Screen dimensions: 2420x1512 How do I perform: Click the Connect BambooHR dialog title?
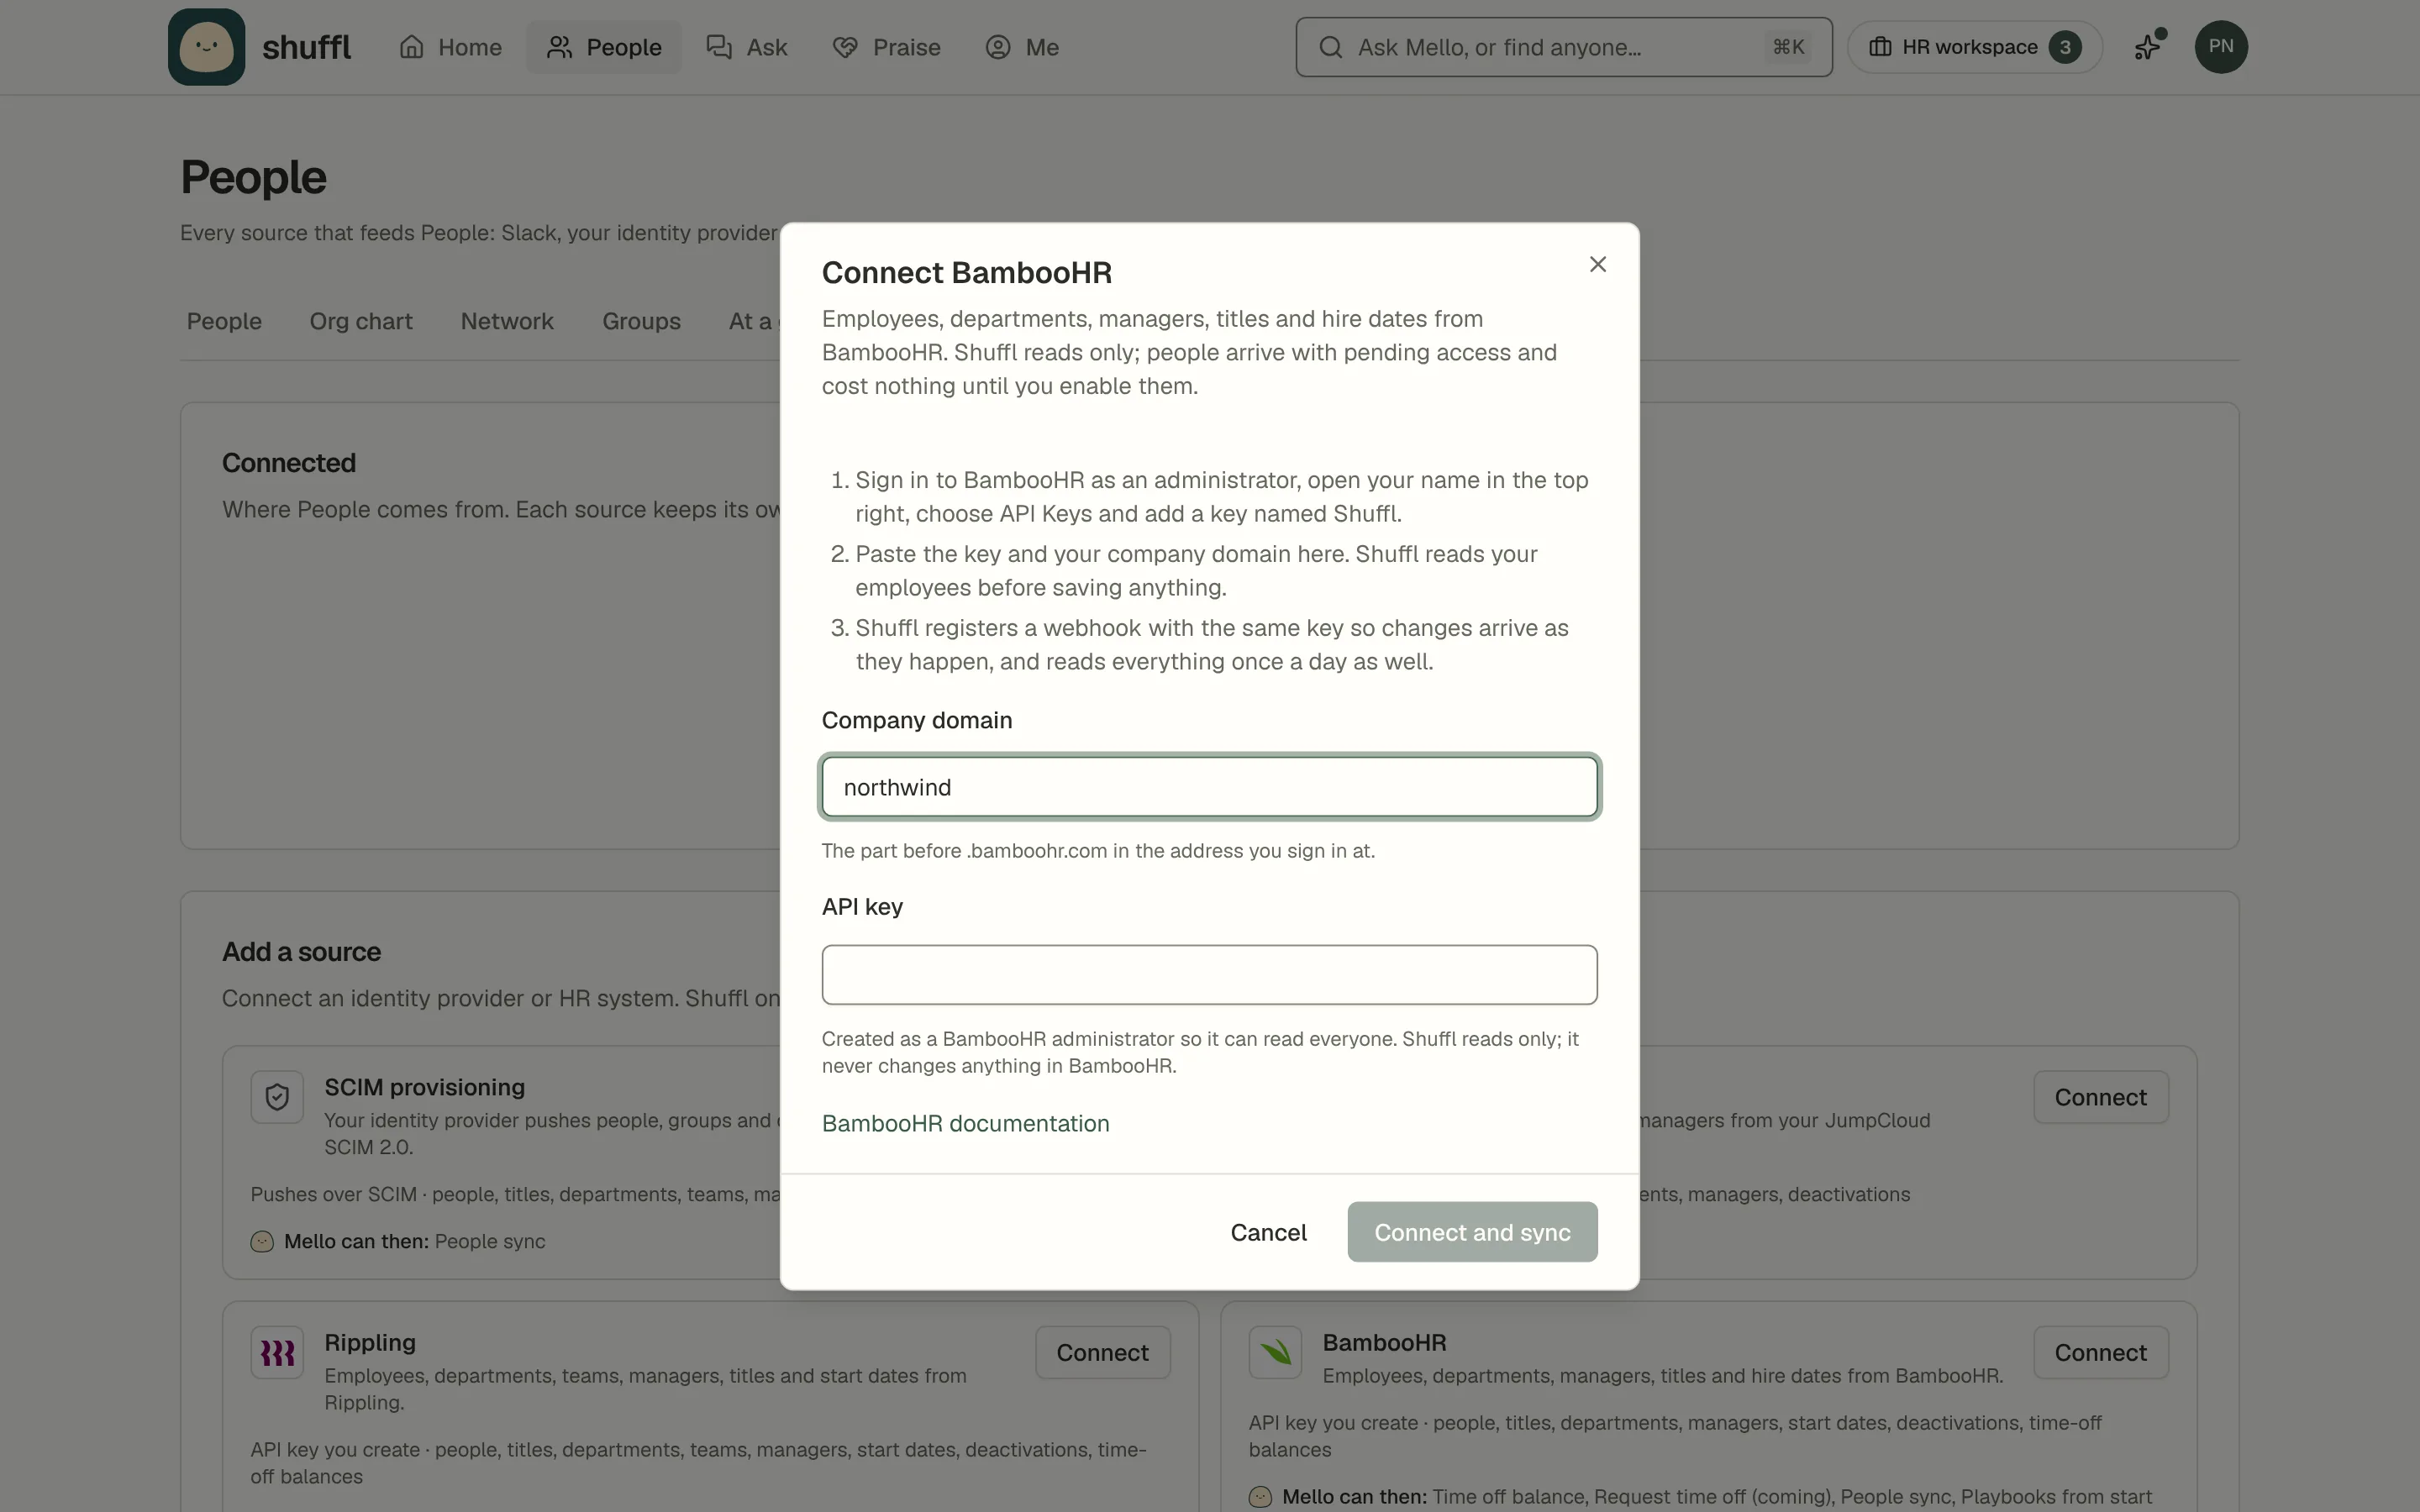966,273
